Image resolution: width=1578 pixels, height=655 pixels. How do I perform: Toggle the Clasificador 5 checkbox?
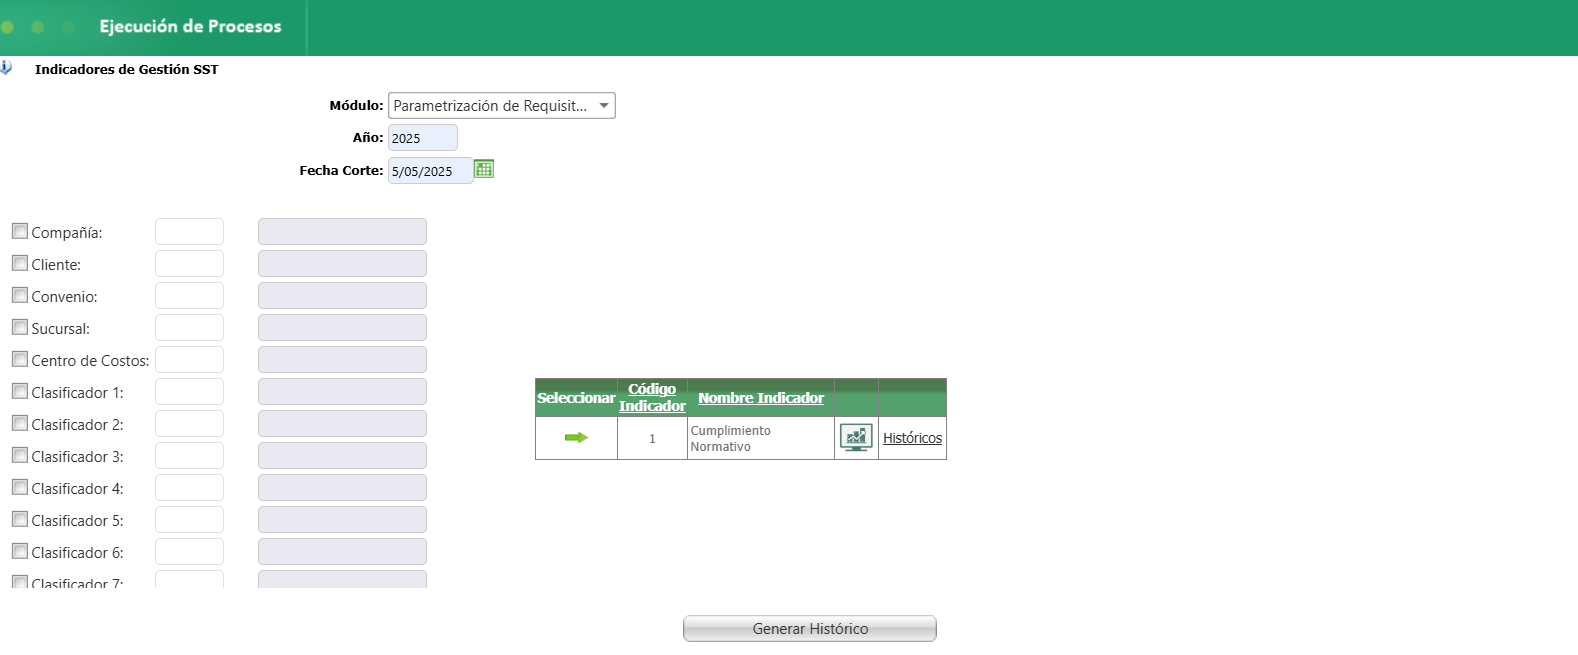pos(20,519)
